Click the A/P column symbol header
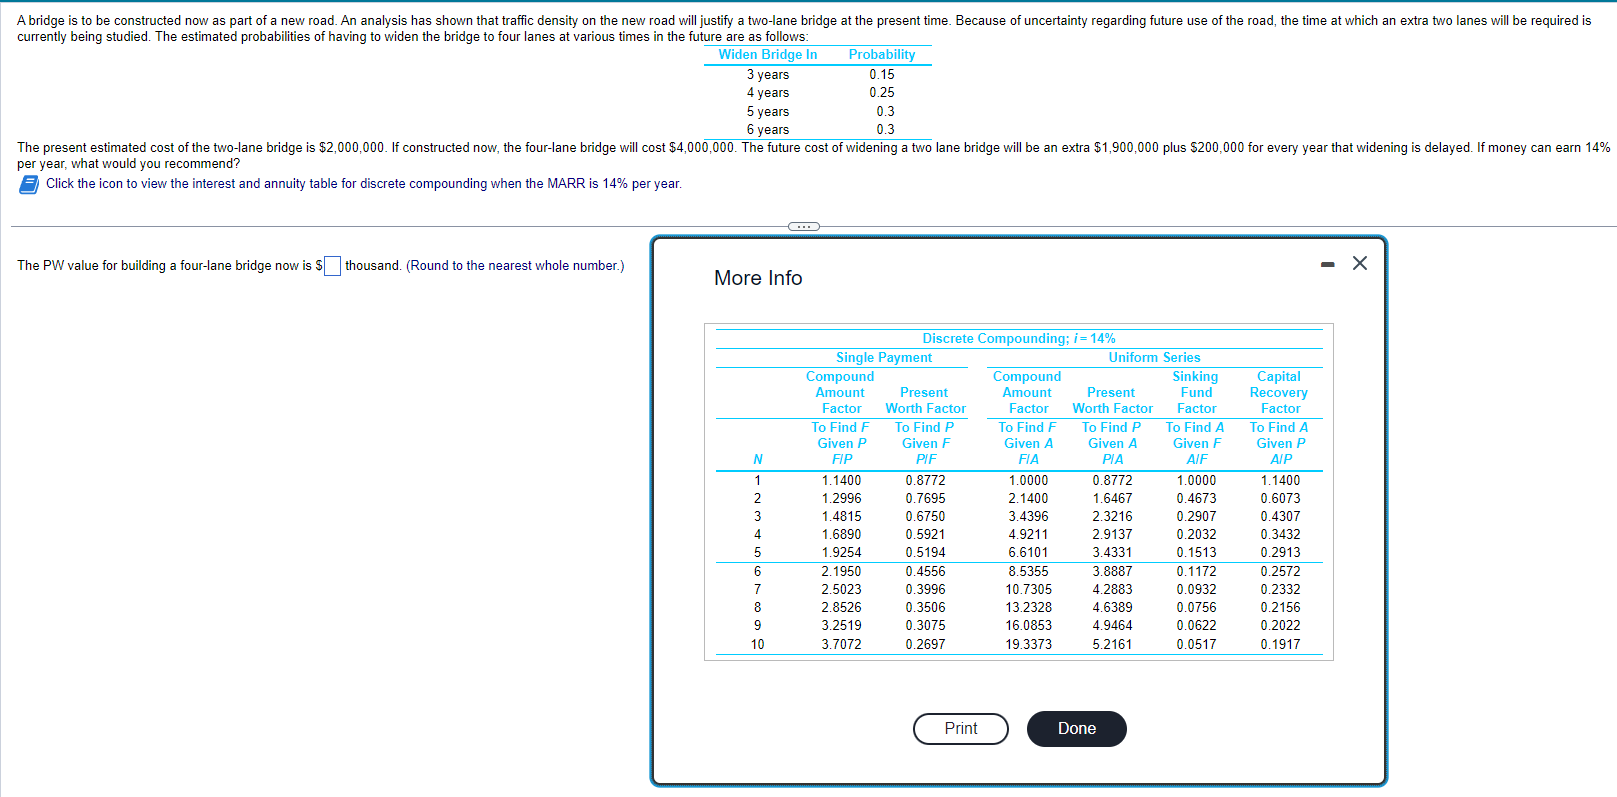The image size is (1617, 797). point(1281,460)
